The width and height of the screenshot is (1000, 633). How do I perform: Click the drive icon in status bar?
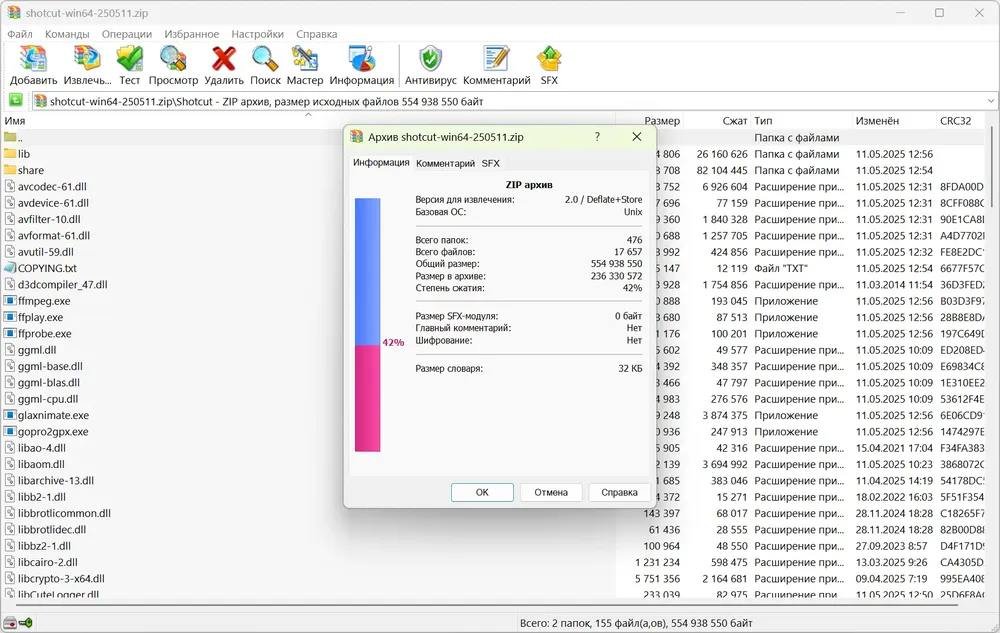pos(10,623)
